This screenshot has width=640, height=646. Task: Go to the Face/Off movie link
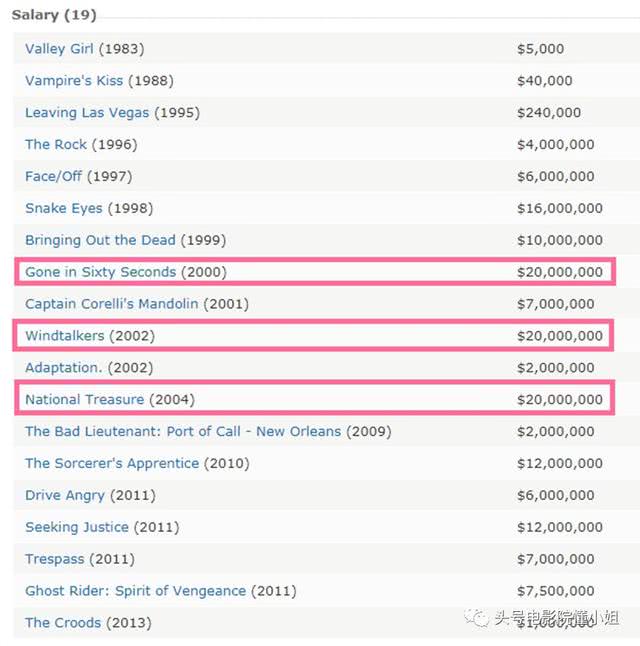pyautogui.click(x=54, y=177)
